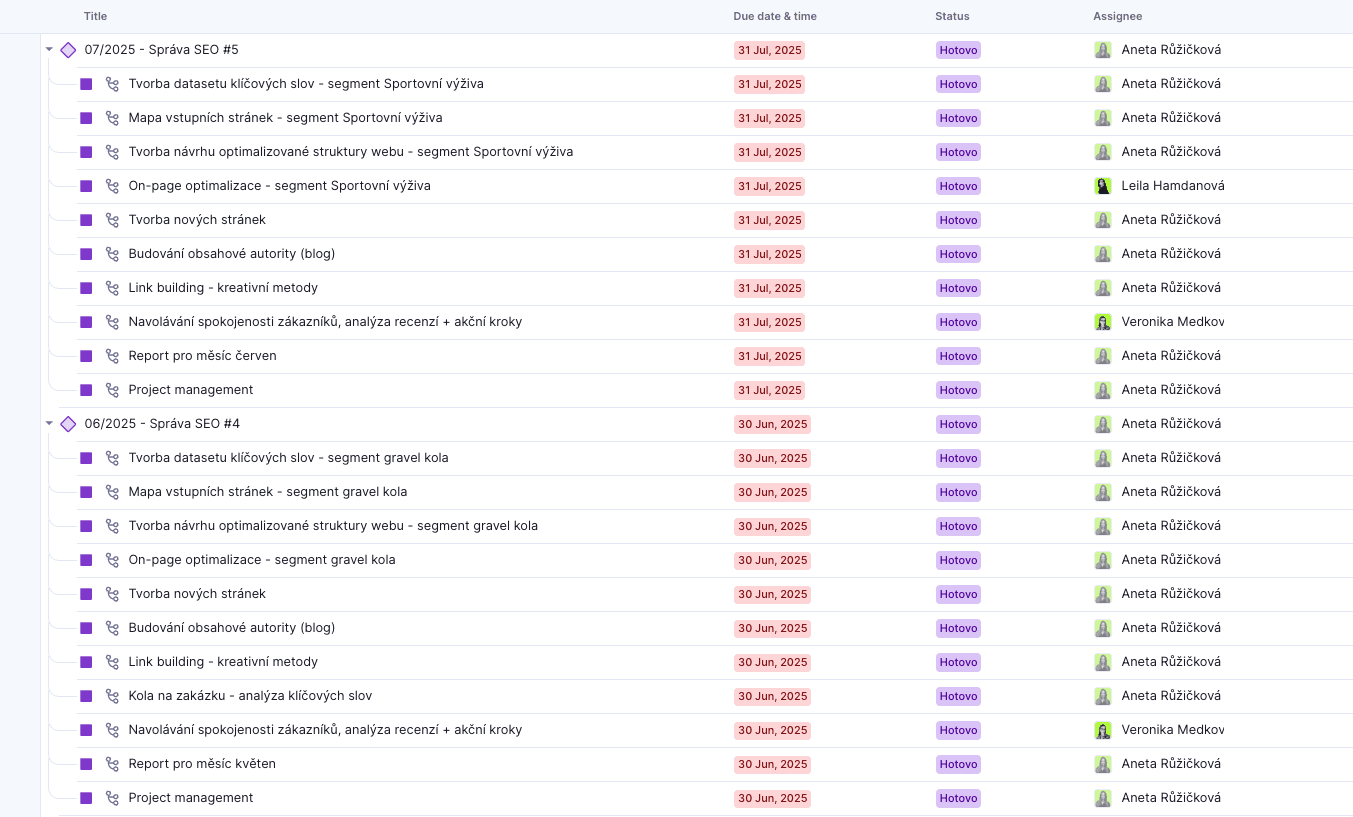Click assignee avatar in Kola na zakázku row
This screenshot has width=1353, height=817.
[x=1103, y=696]
